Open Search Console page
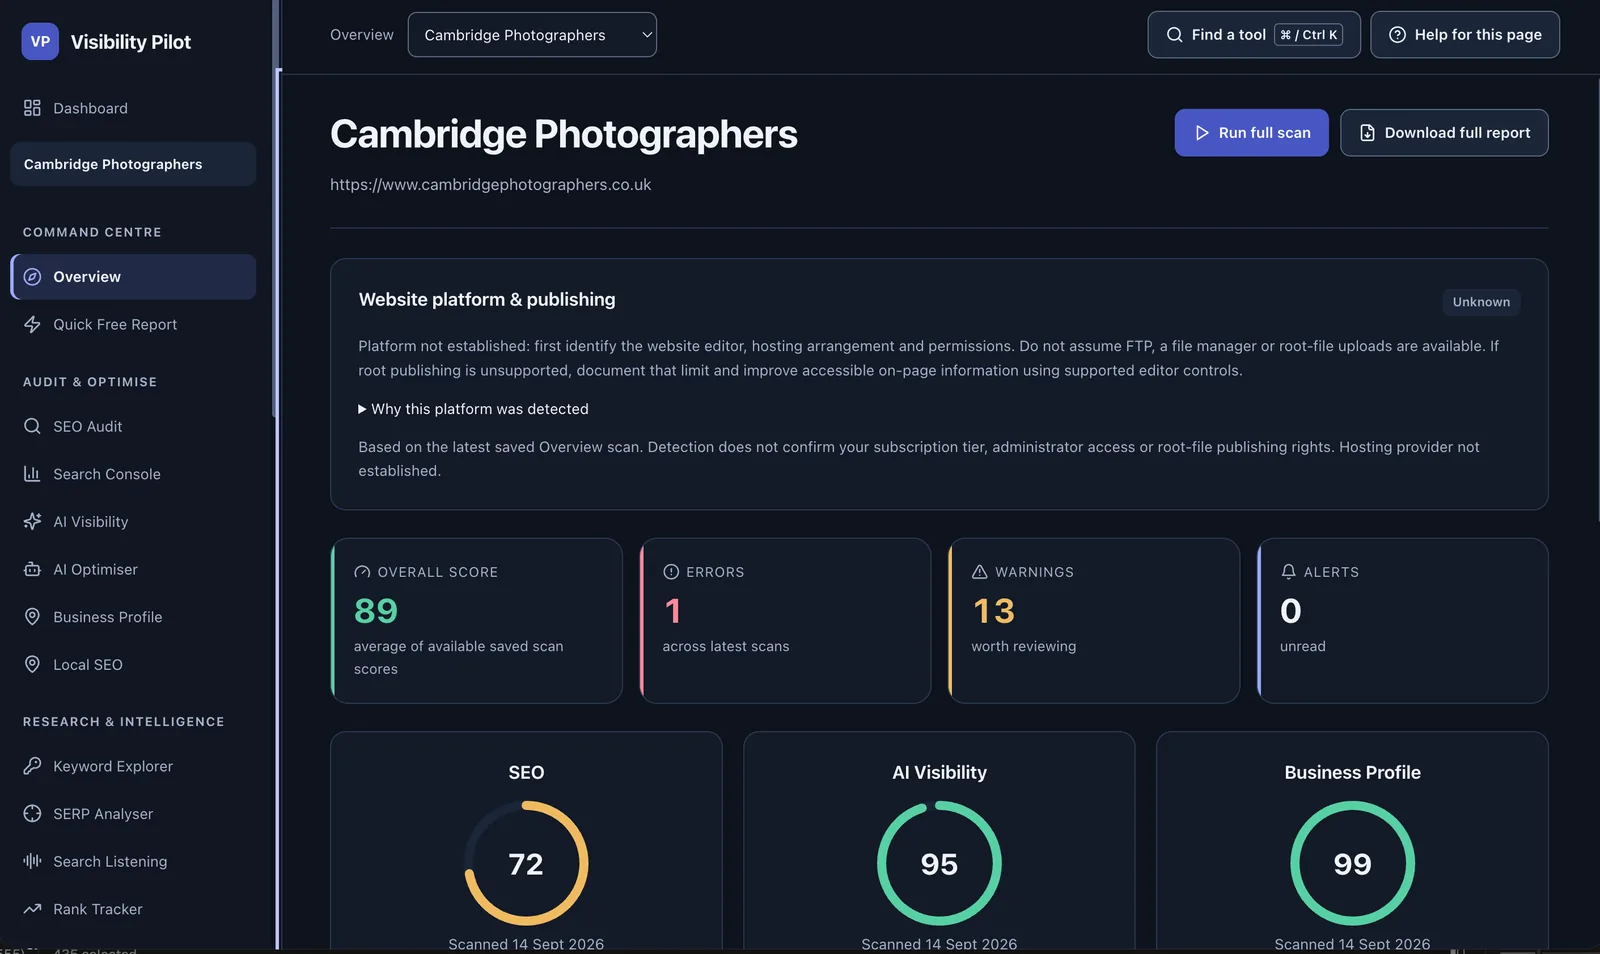This screenshot has width=1600, height=954. coord(133,474)
